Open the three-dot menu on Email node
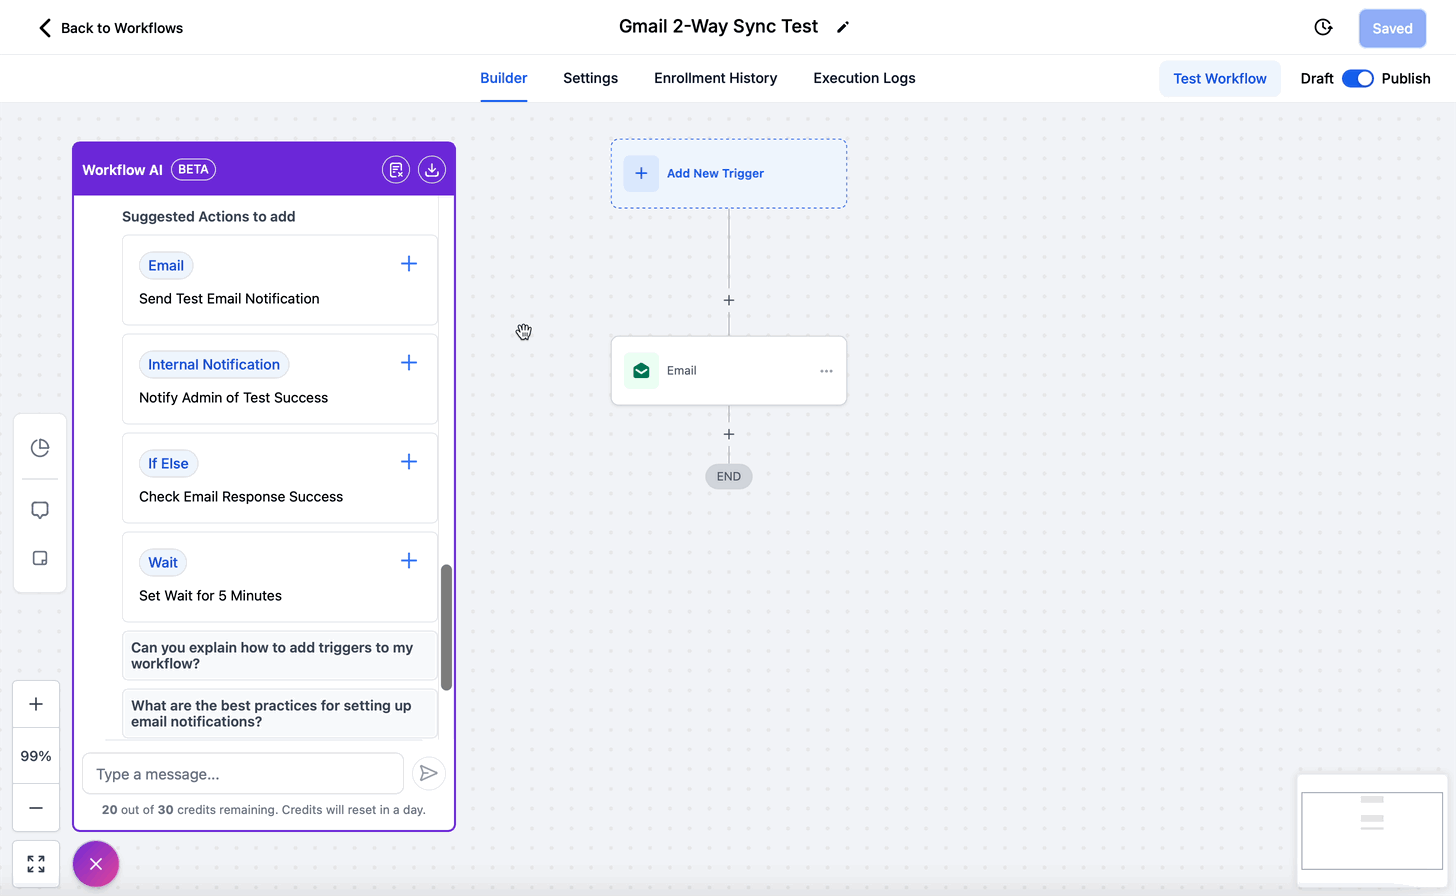This screenshot has height=896, width=1456. pos(826,371)
